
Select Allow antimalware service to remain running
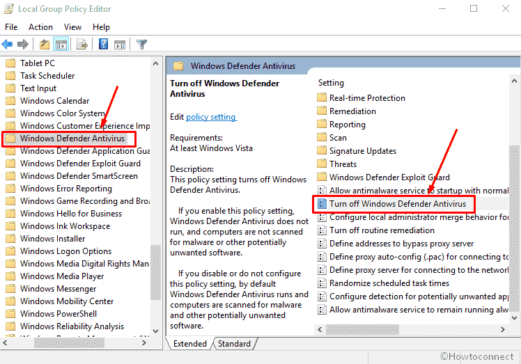(x=413, y=310)
